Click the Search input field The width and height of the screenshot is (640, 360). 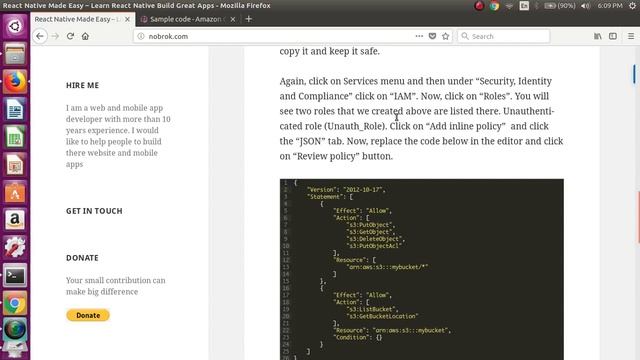504,36
